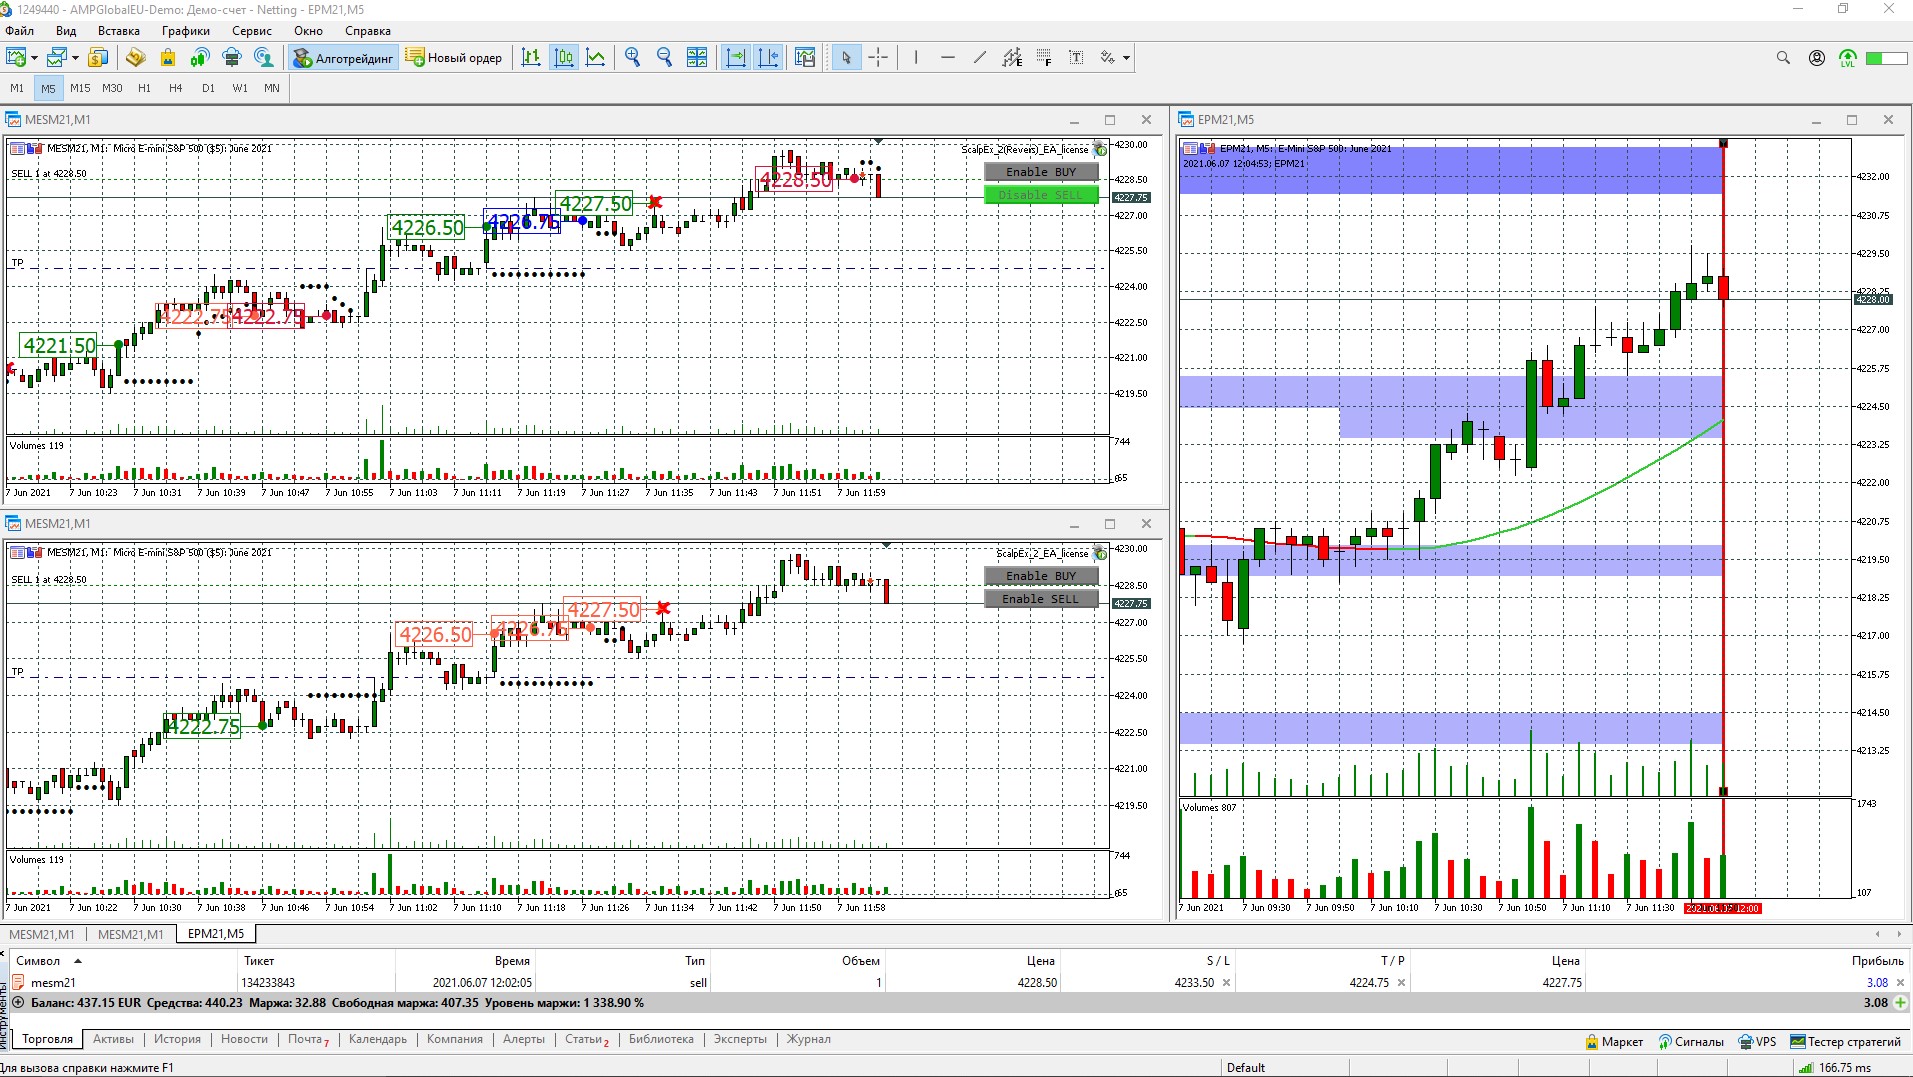This screenshot has height=1077, width=1913.
Task: Click the gold coins toolbar icon
Action: 136,58
